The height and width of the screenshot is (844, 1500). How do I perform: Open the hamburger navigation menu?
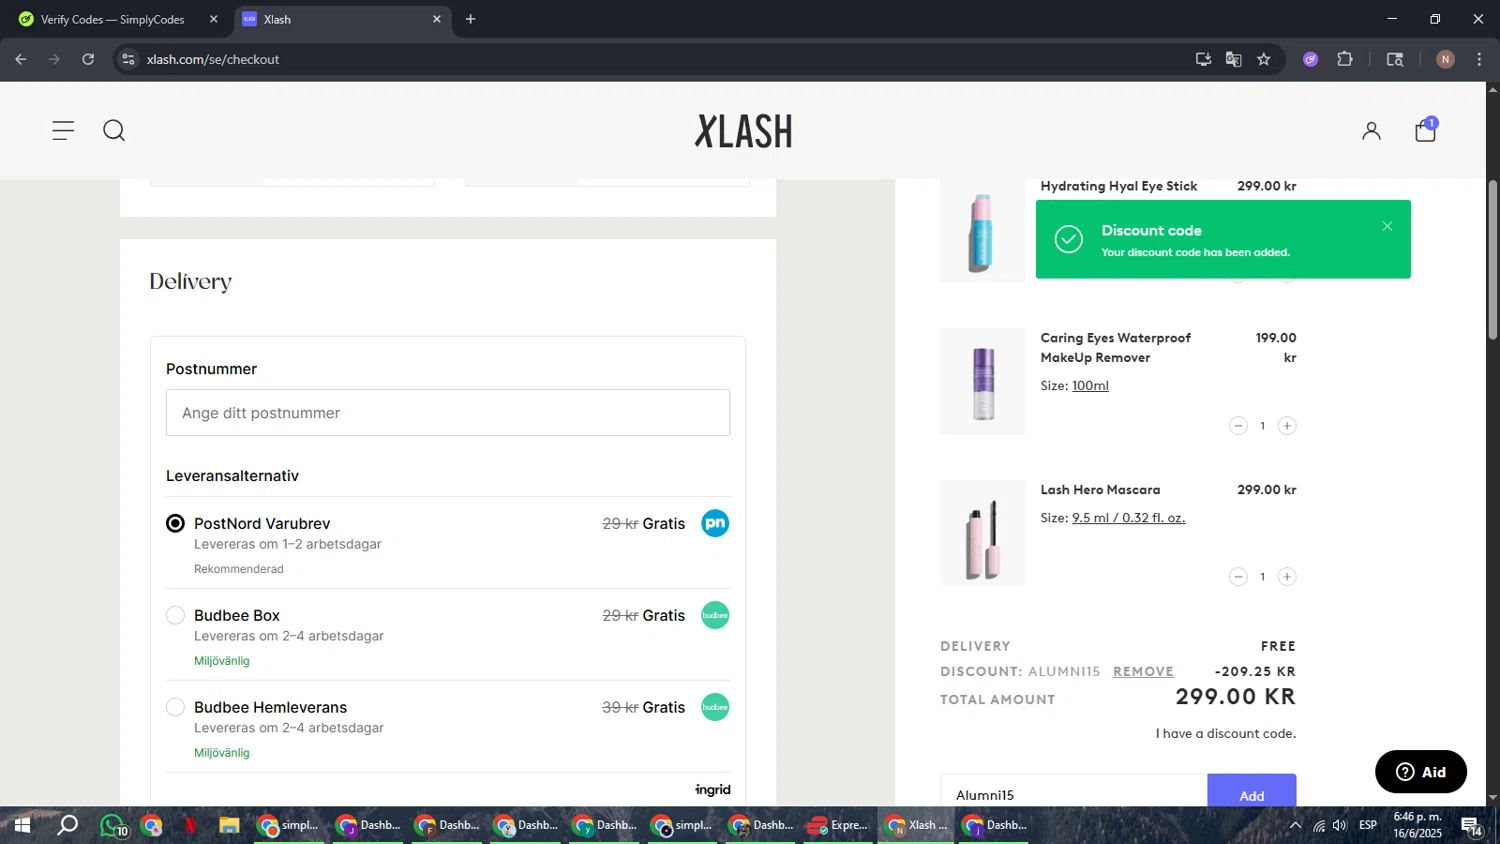pos(63,131)
